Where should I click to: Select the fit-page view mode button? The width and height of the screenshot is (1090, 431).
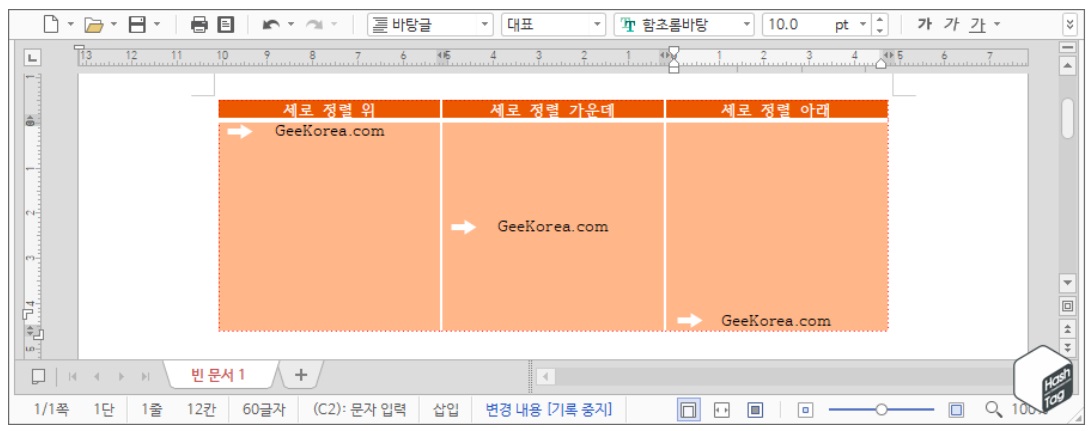click(x=688, y=410)
